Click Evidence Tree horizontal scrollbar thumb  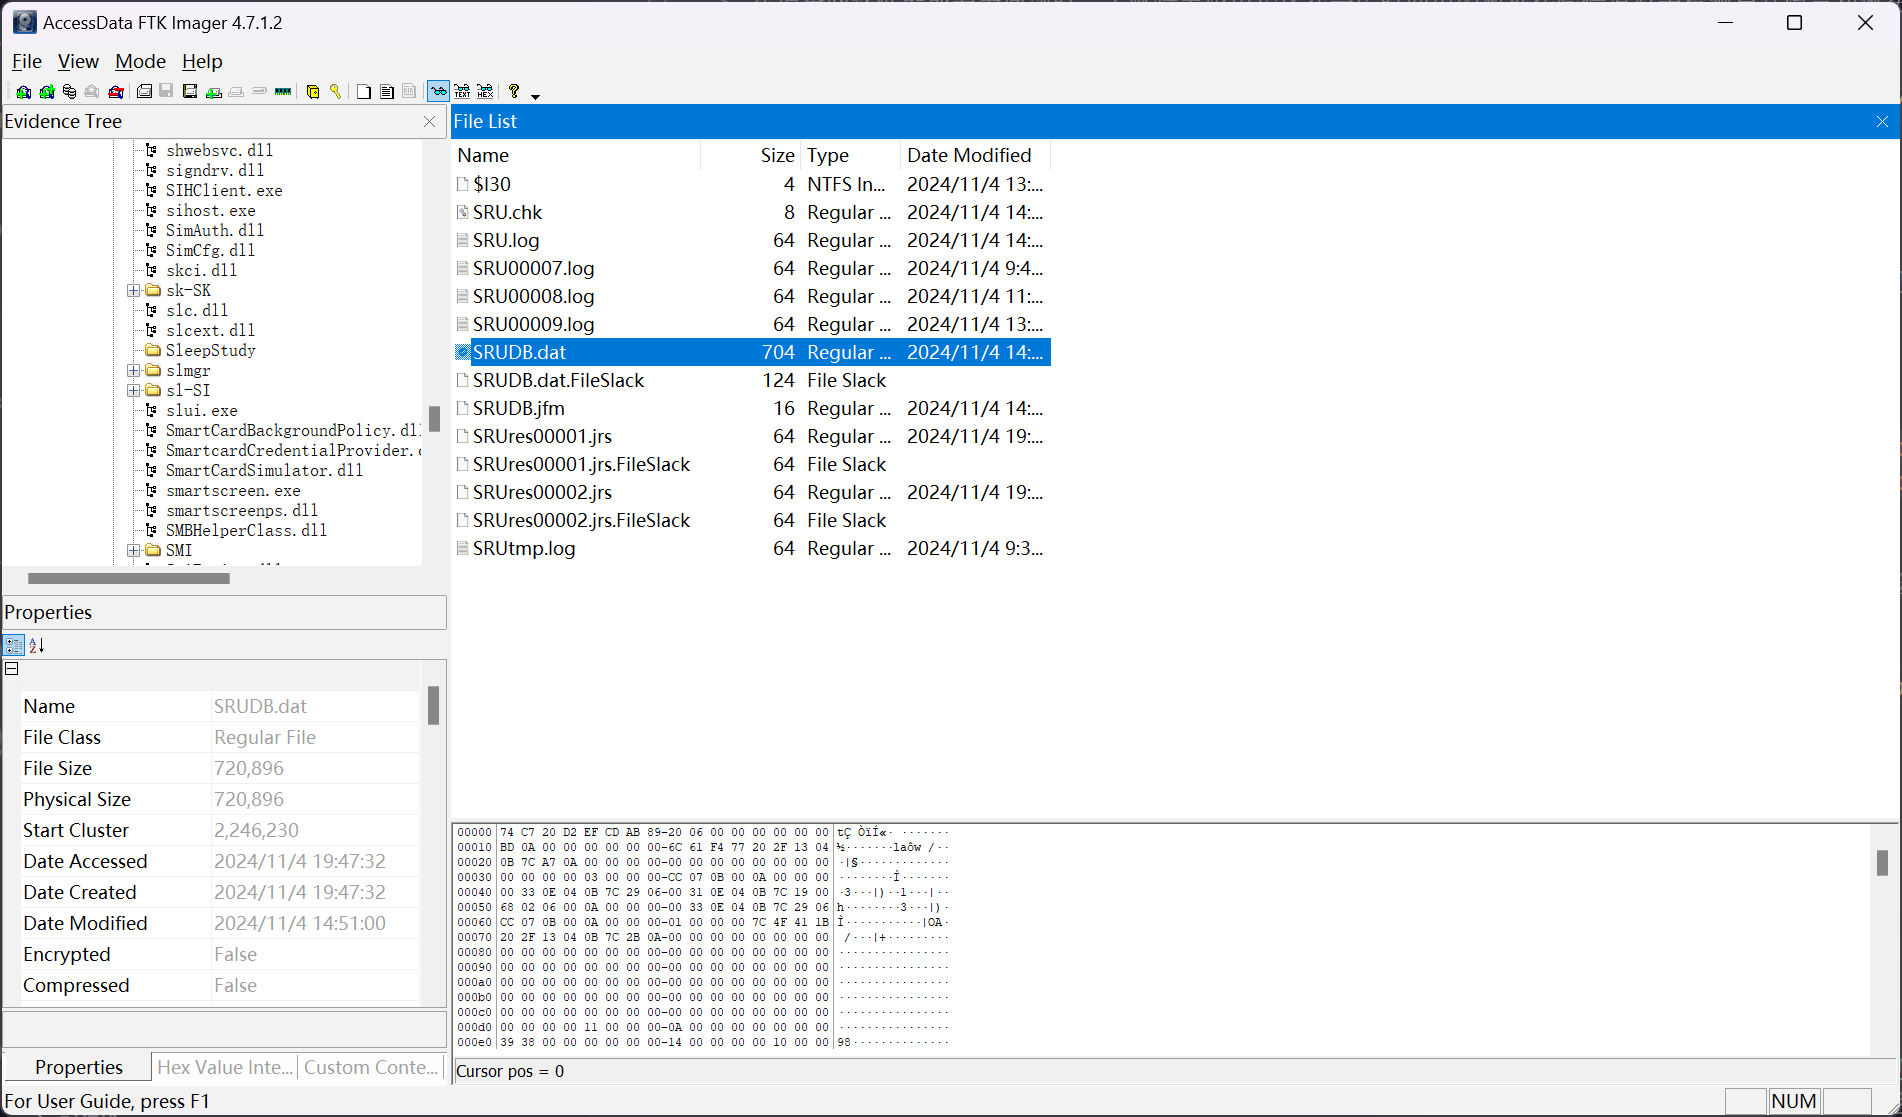[x=129, y=578]
